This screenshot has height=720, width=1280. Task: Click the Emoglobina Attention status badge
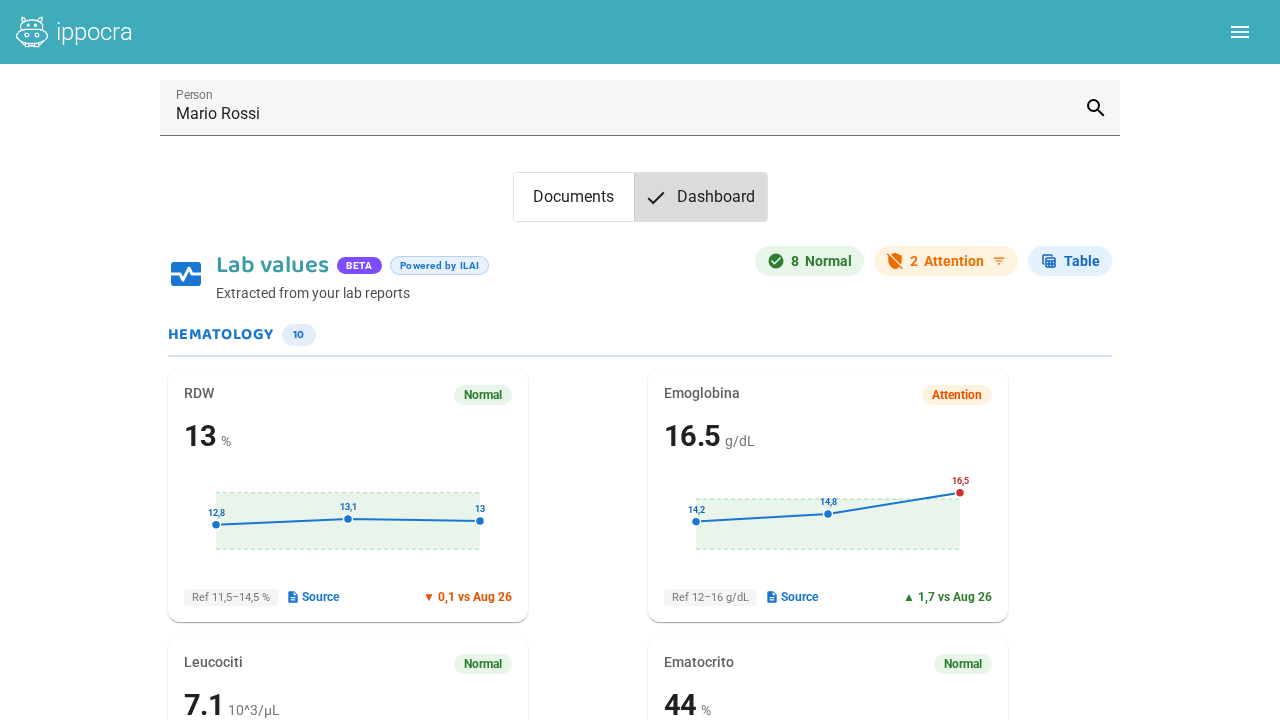(957, 395)
